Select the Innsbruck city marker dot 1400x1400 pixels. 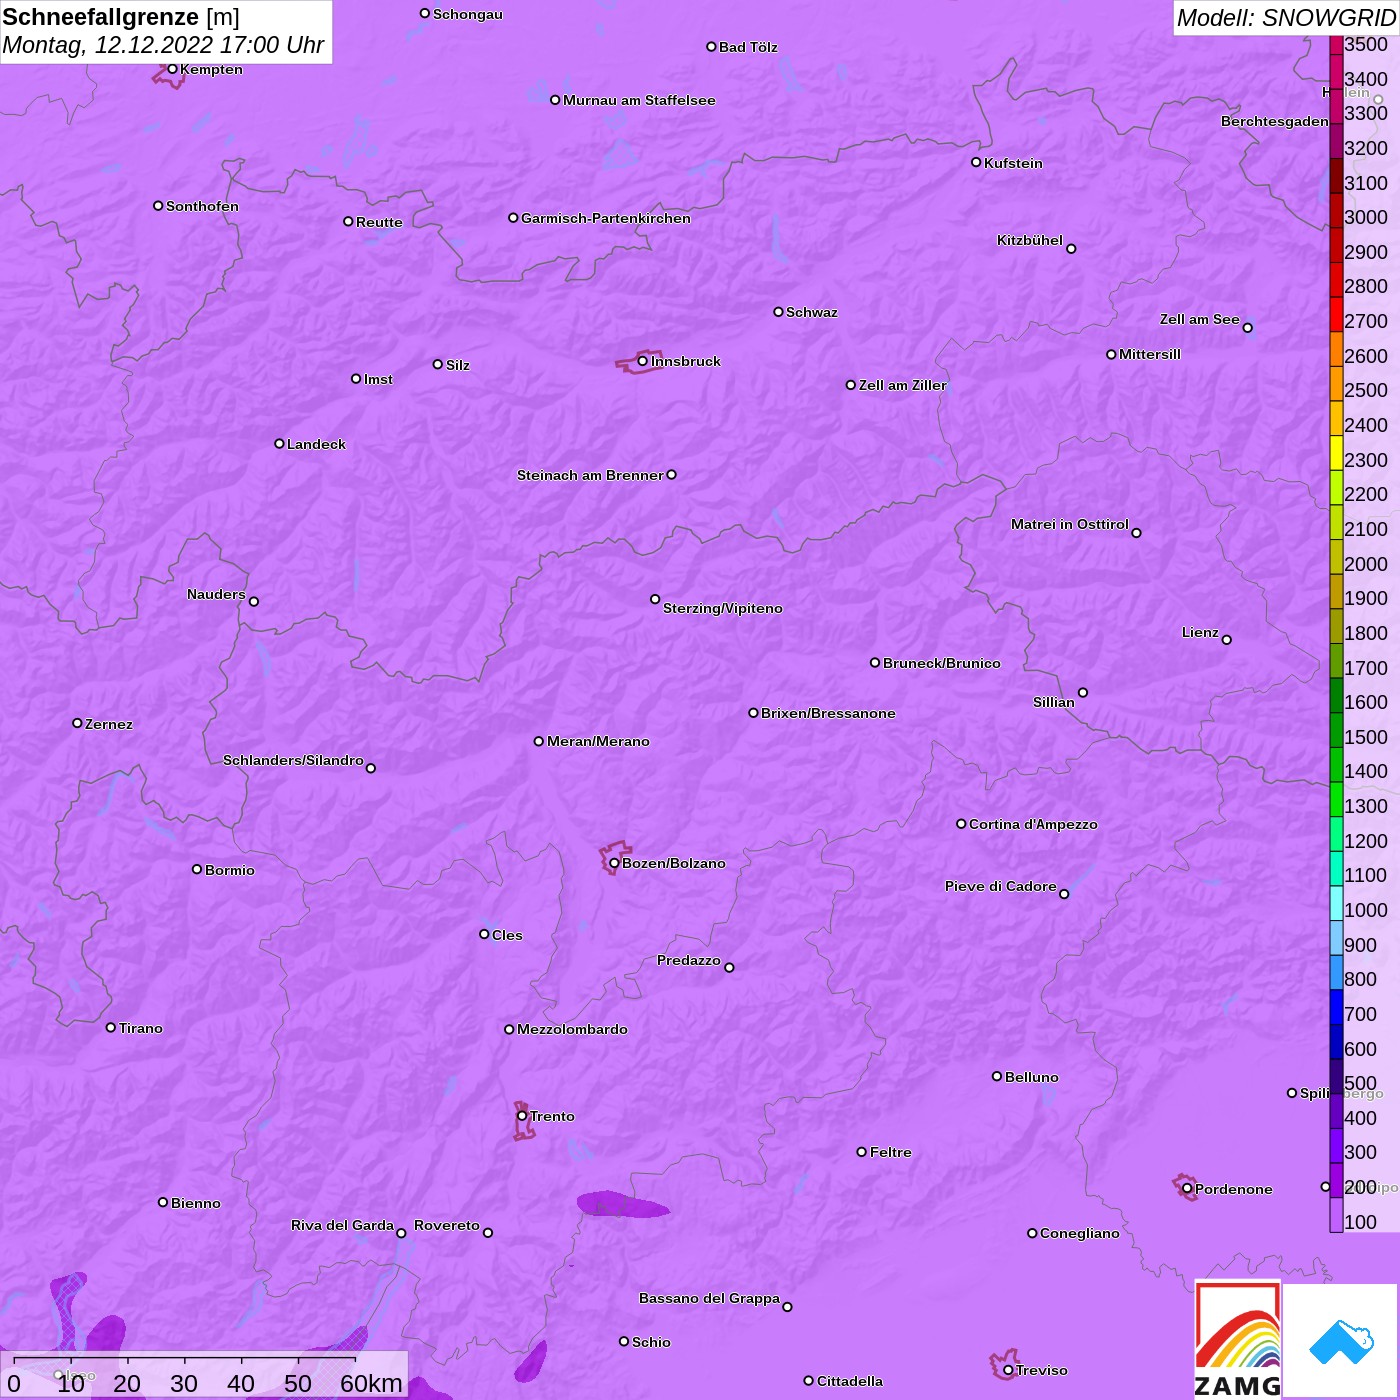(x=642, y=361)
